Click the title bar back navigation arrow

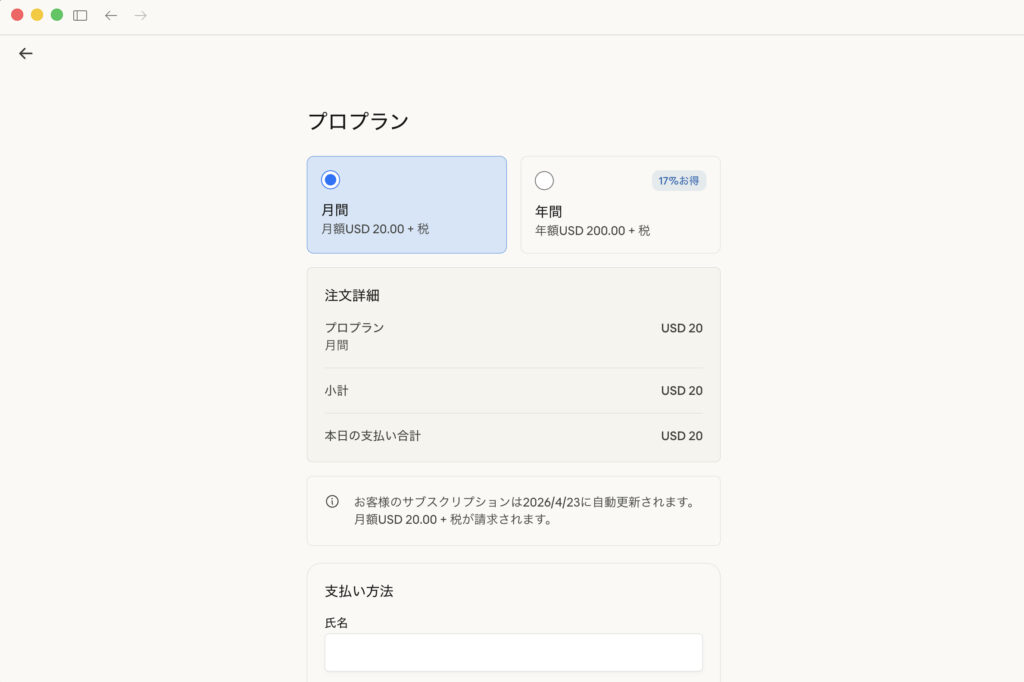[x=111, y=15]
